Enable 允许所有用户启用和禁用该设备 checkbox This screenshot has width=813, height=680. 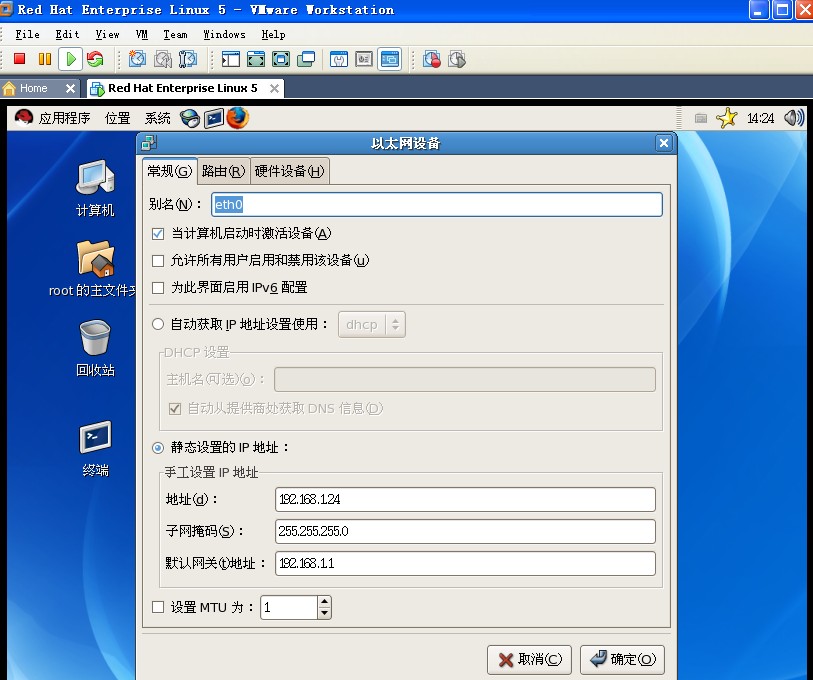pyautogui.click(x=158, y=261)
